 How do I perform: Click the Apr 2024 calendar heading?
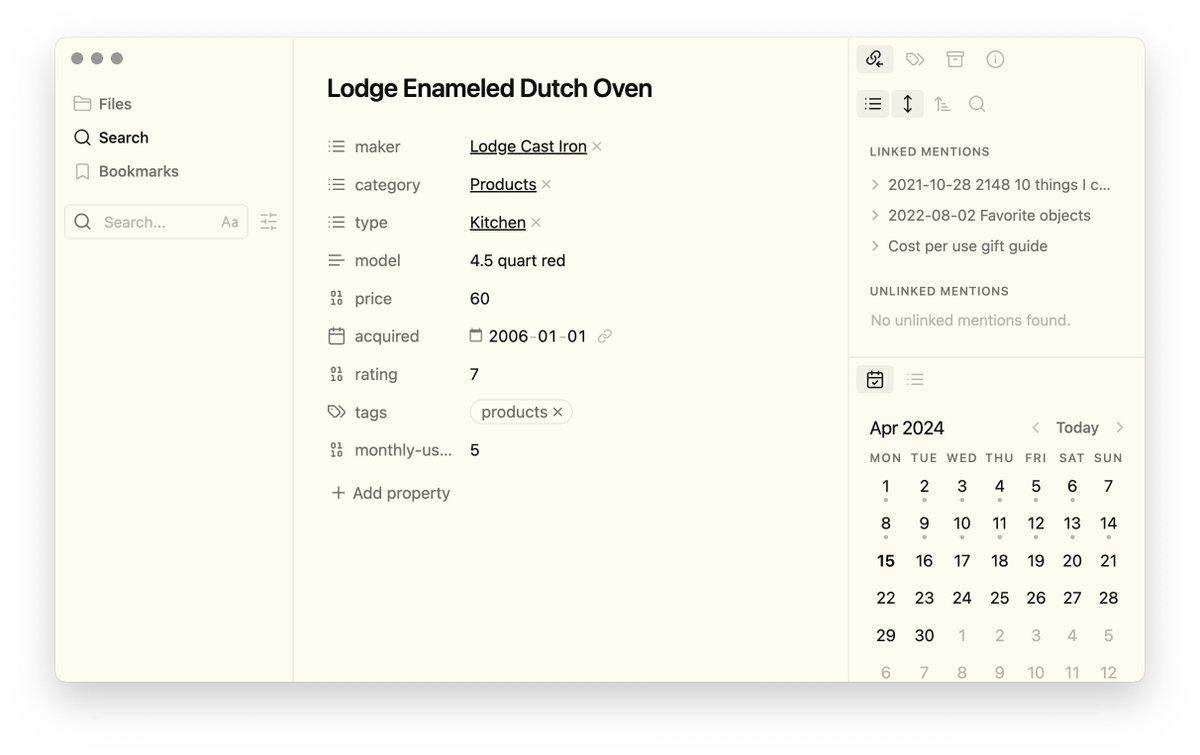(907, 428)
